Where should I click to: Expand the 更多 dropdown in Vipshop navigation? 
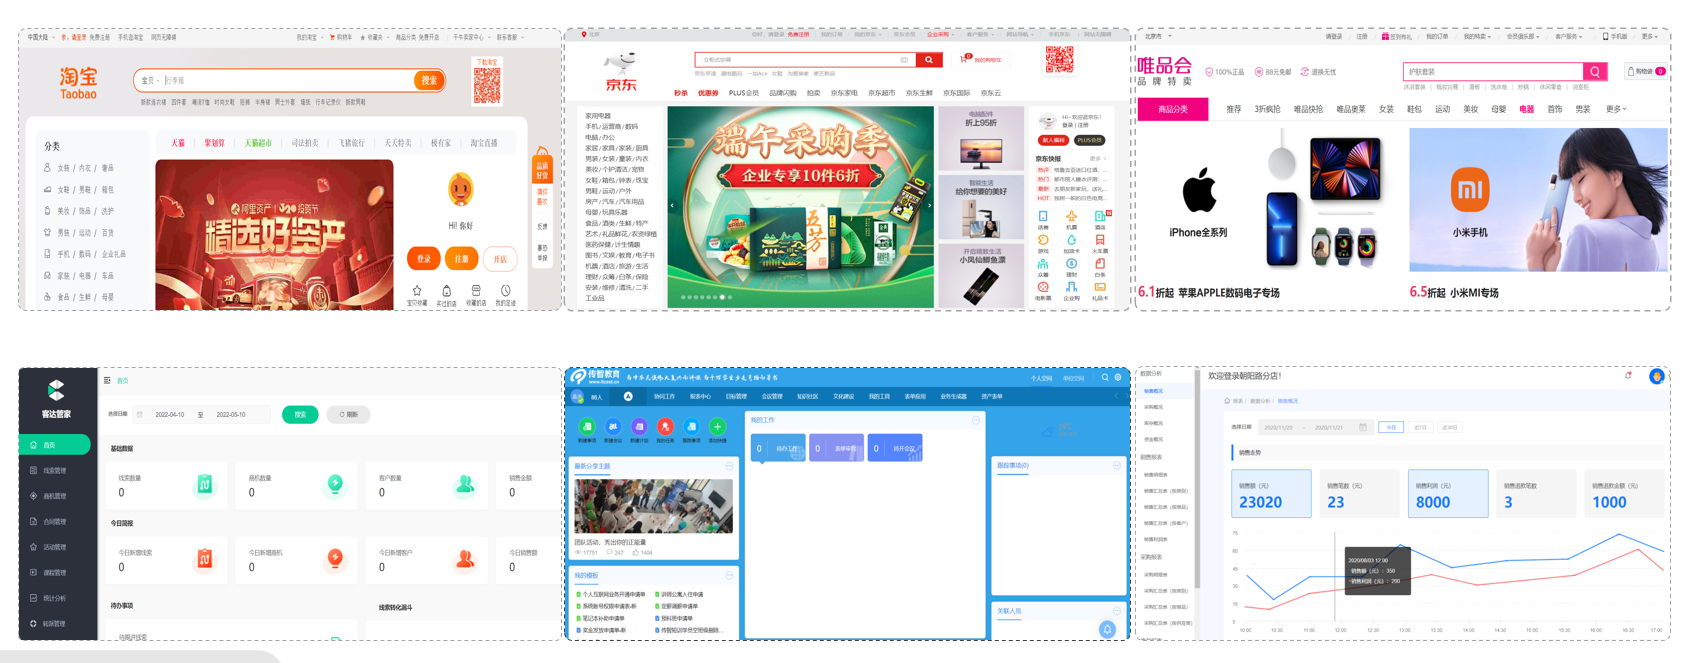(x=1616, y=109)
